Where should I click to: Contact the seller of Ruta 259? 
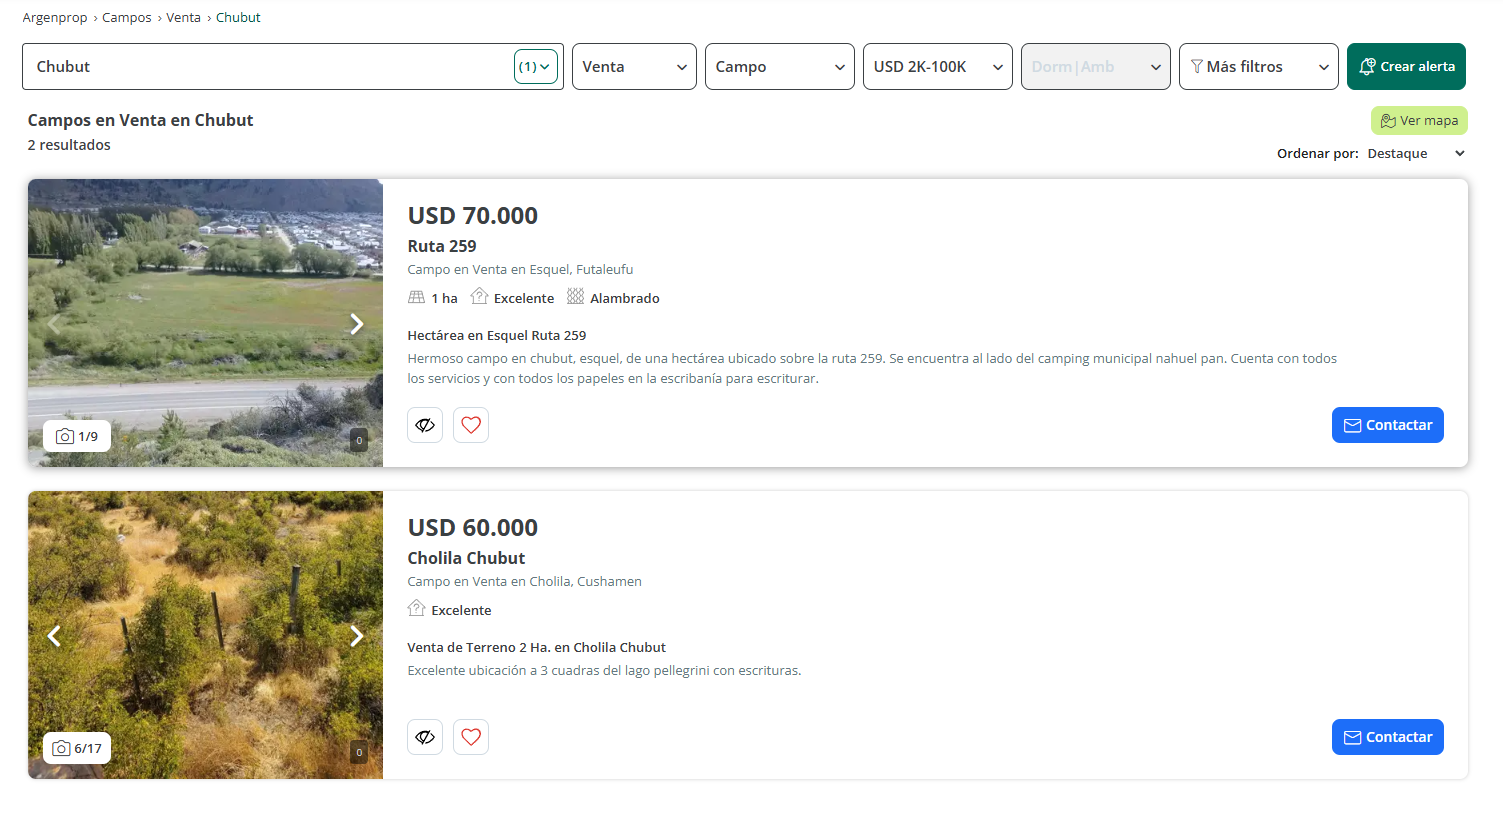pyautogui.click(x=1387, y=425)
